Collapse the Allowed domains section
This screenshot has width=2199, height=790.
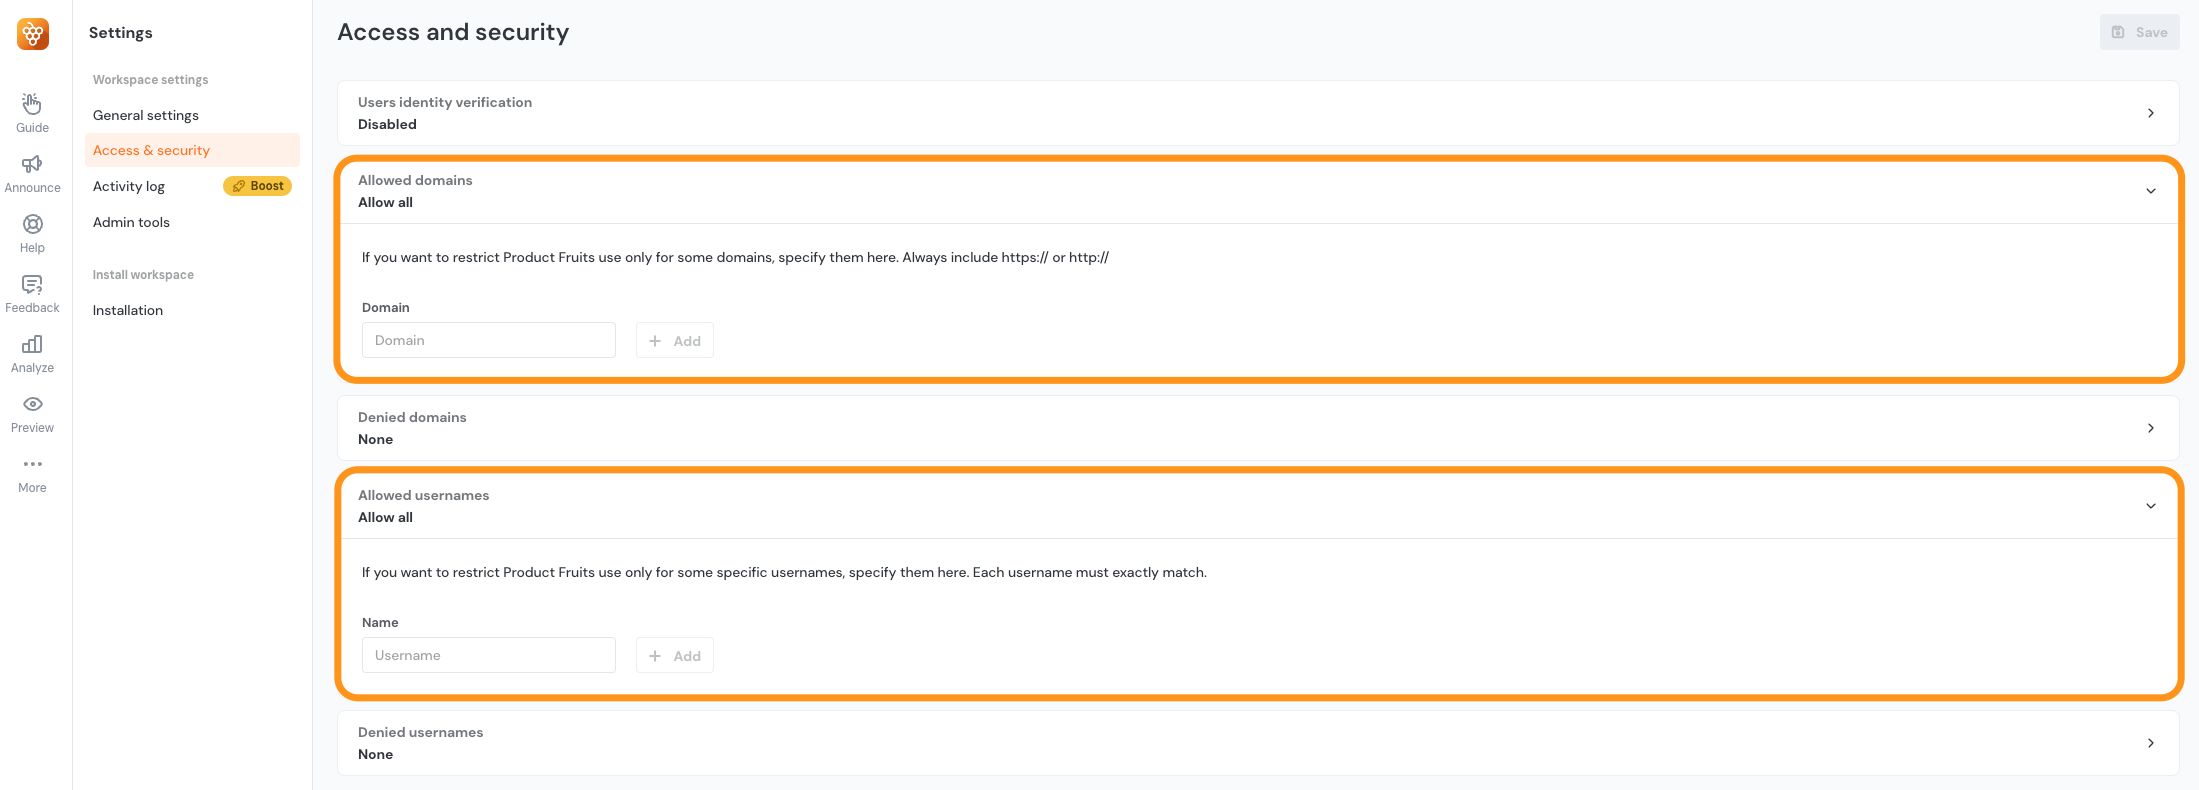tap(2150, 191)
